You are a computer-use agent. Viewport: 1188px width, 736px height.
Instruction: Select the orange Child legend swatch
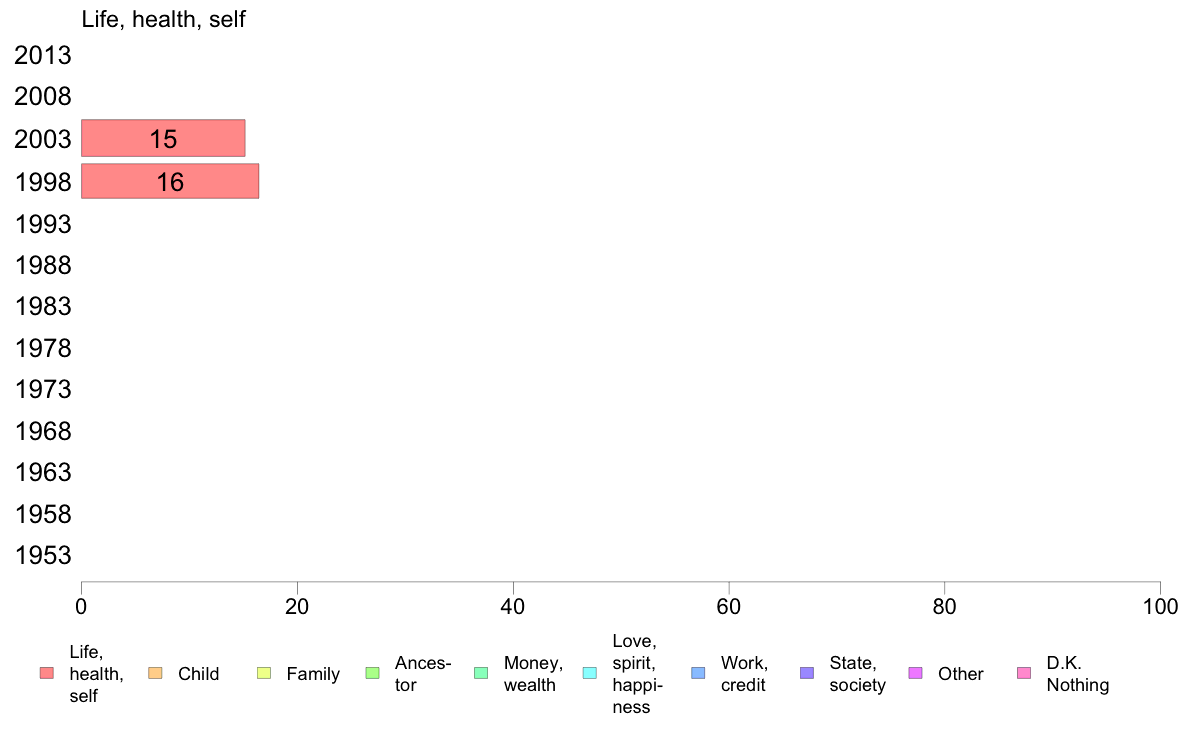[155, 673]
